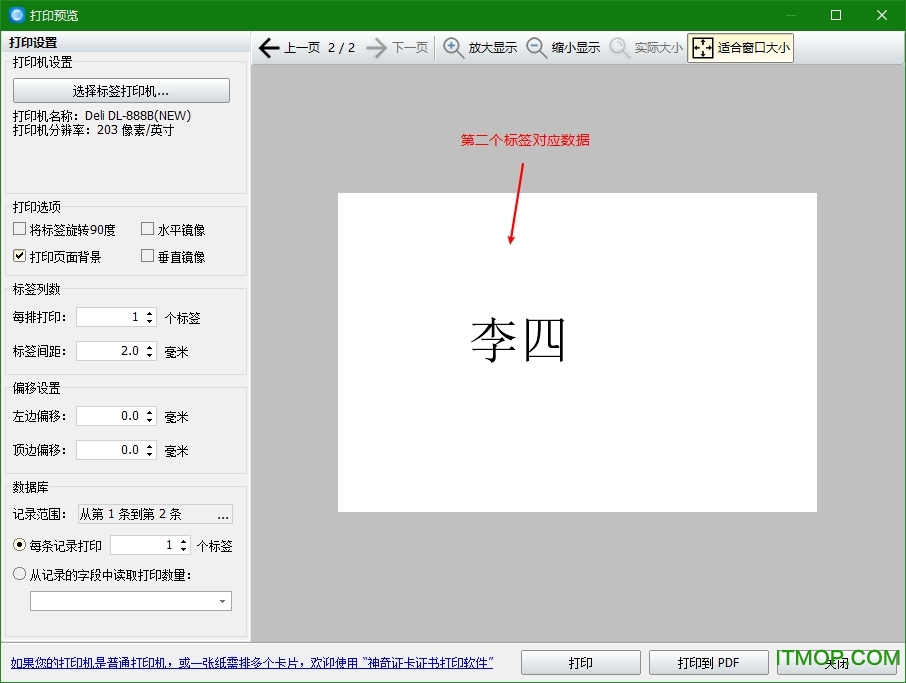Select the fit-to-window size icon (适合窗口大小)
The width and height of the screenshot is (906, 683).
(x=703, y=48)
